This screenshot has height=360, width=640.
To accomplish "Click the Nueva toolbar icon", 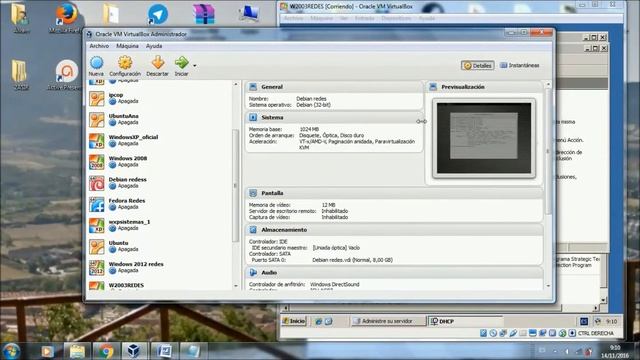I will [x=96, y=66].
